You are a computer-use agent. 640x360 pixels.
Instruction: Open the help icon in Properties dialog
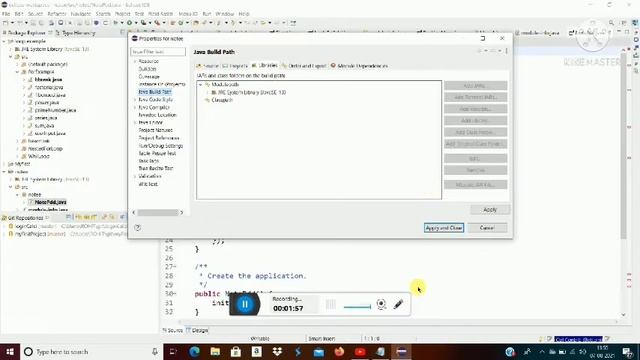coord(138,228)
